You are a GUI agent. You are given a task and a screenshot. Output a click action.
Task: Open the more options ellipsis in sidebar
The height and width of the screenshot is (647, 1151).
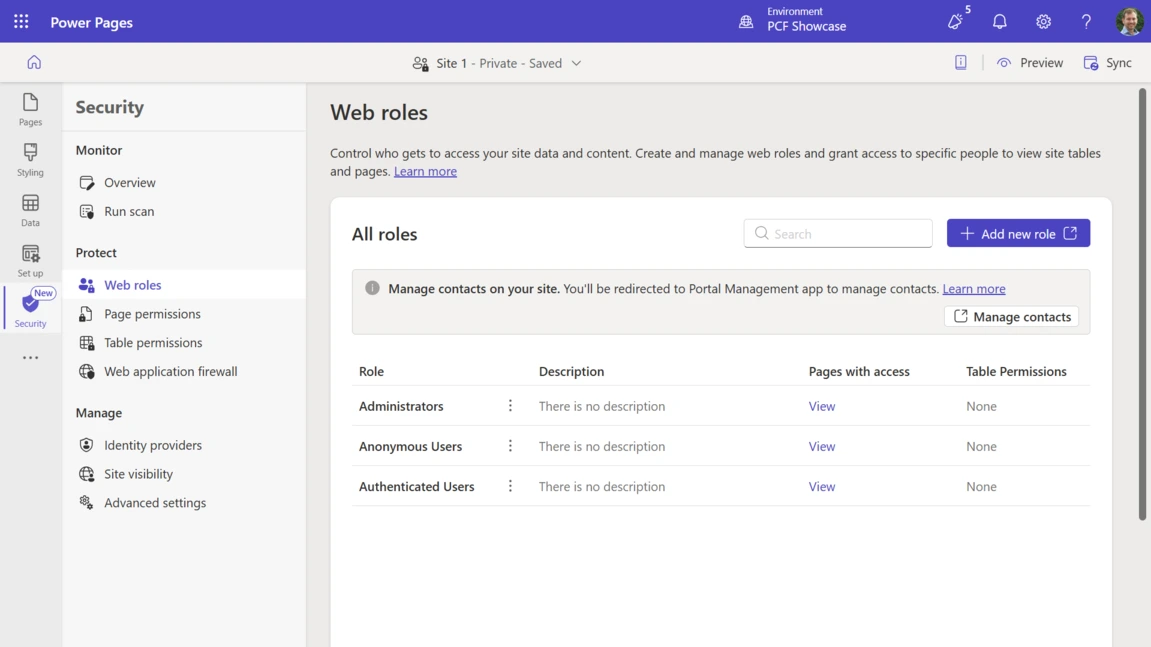tap(30, 358)
